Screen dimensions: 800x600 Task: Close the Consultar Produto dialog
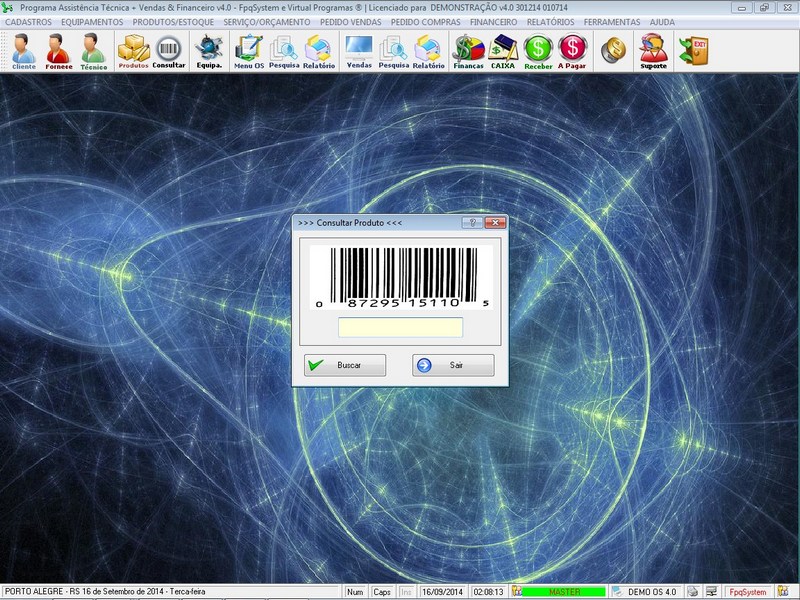pyautogui.click(x=495, y=222)
